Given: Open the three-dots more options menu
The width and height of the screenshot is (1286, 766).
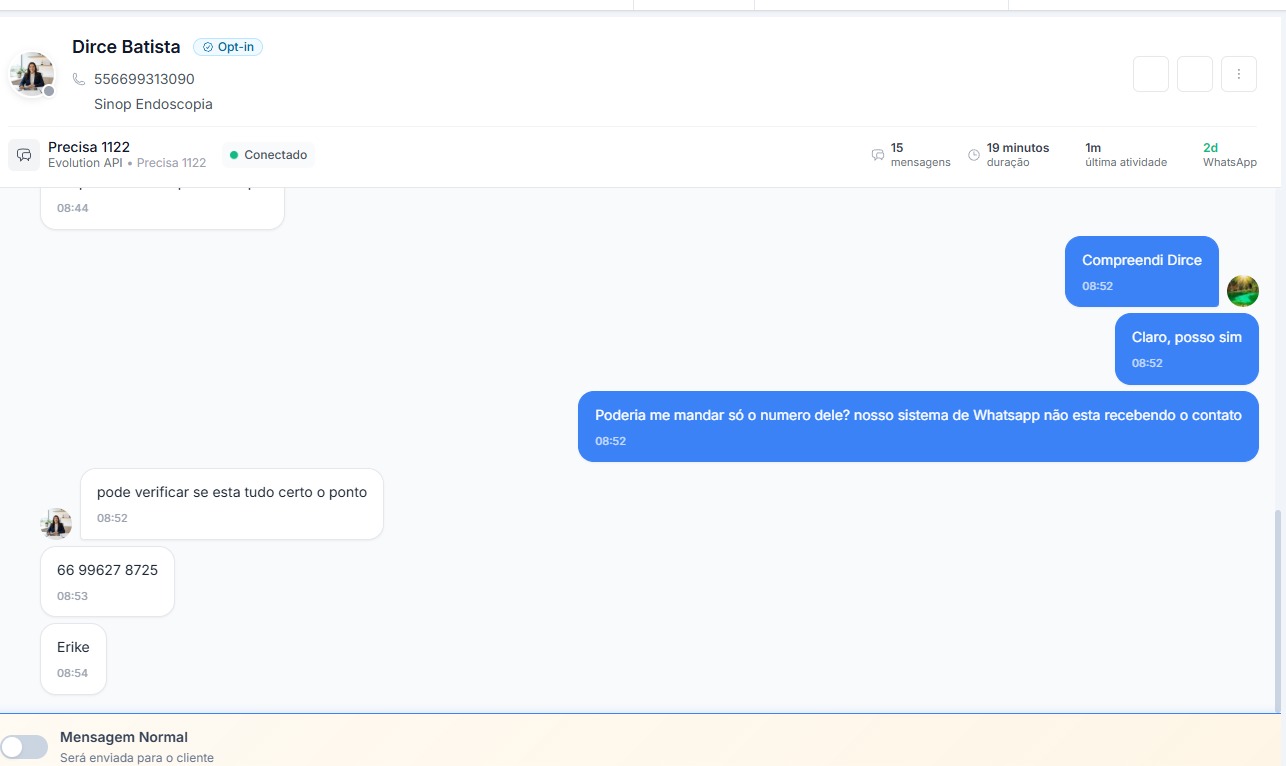Looking at the screenshot, I should 1239,74.
